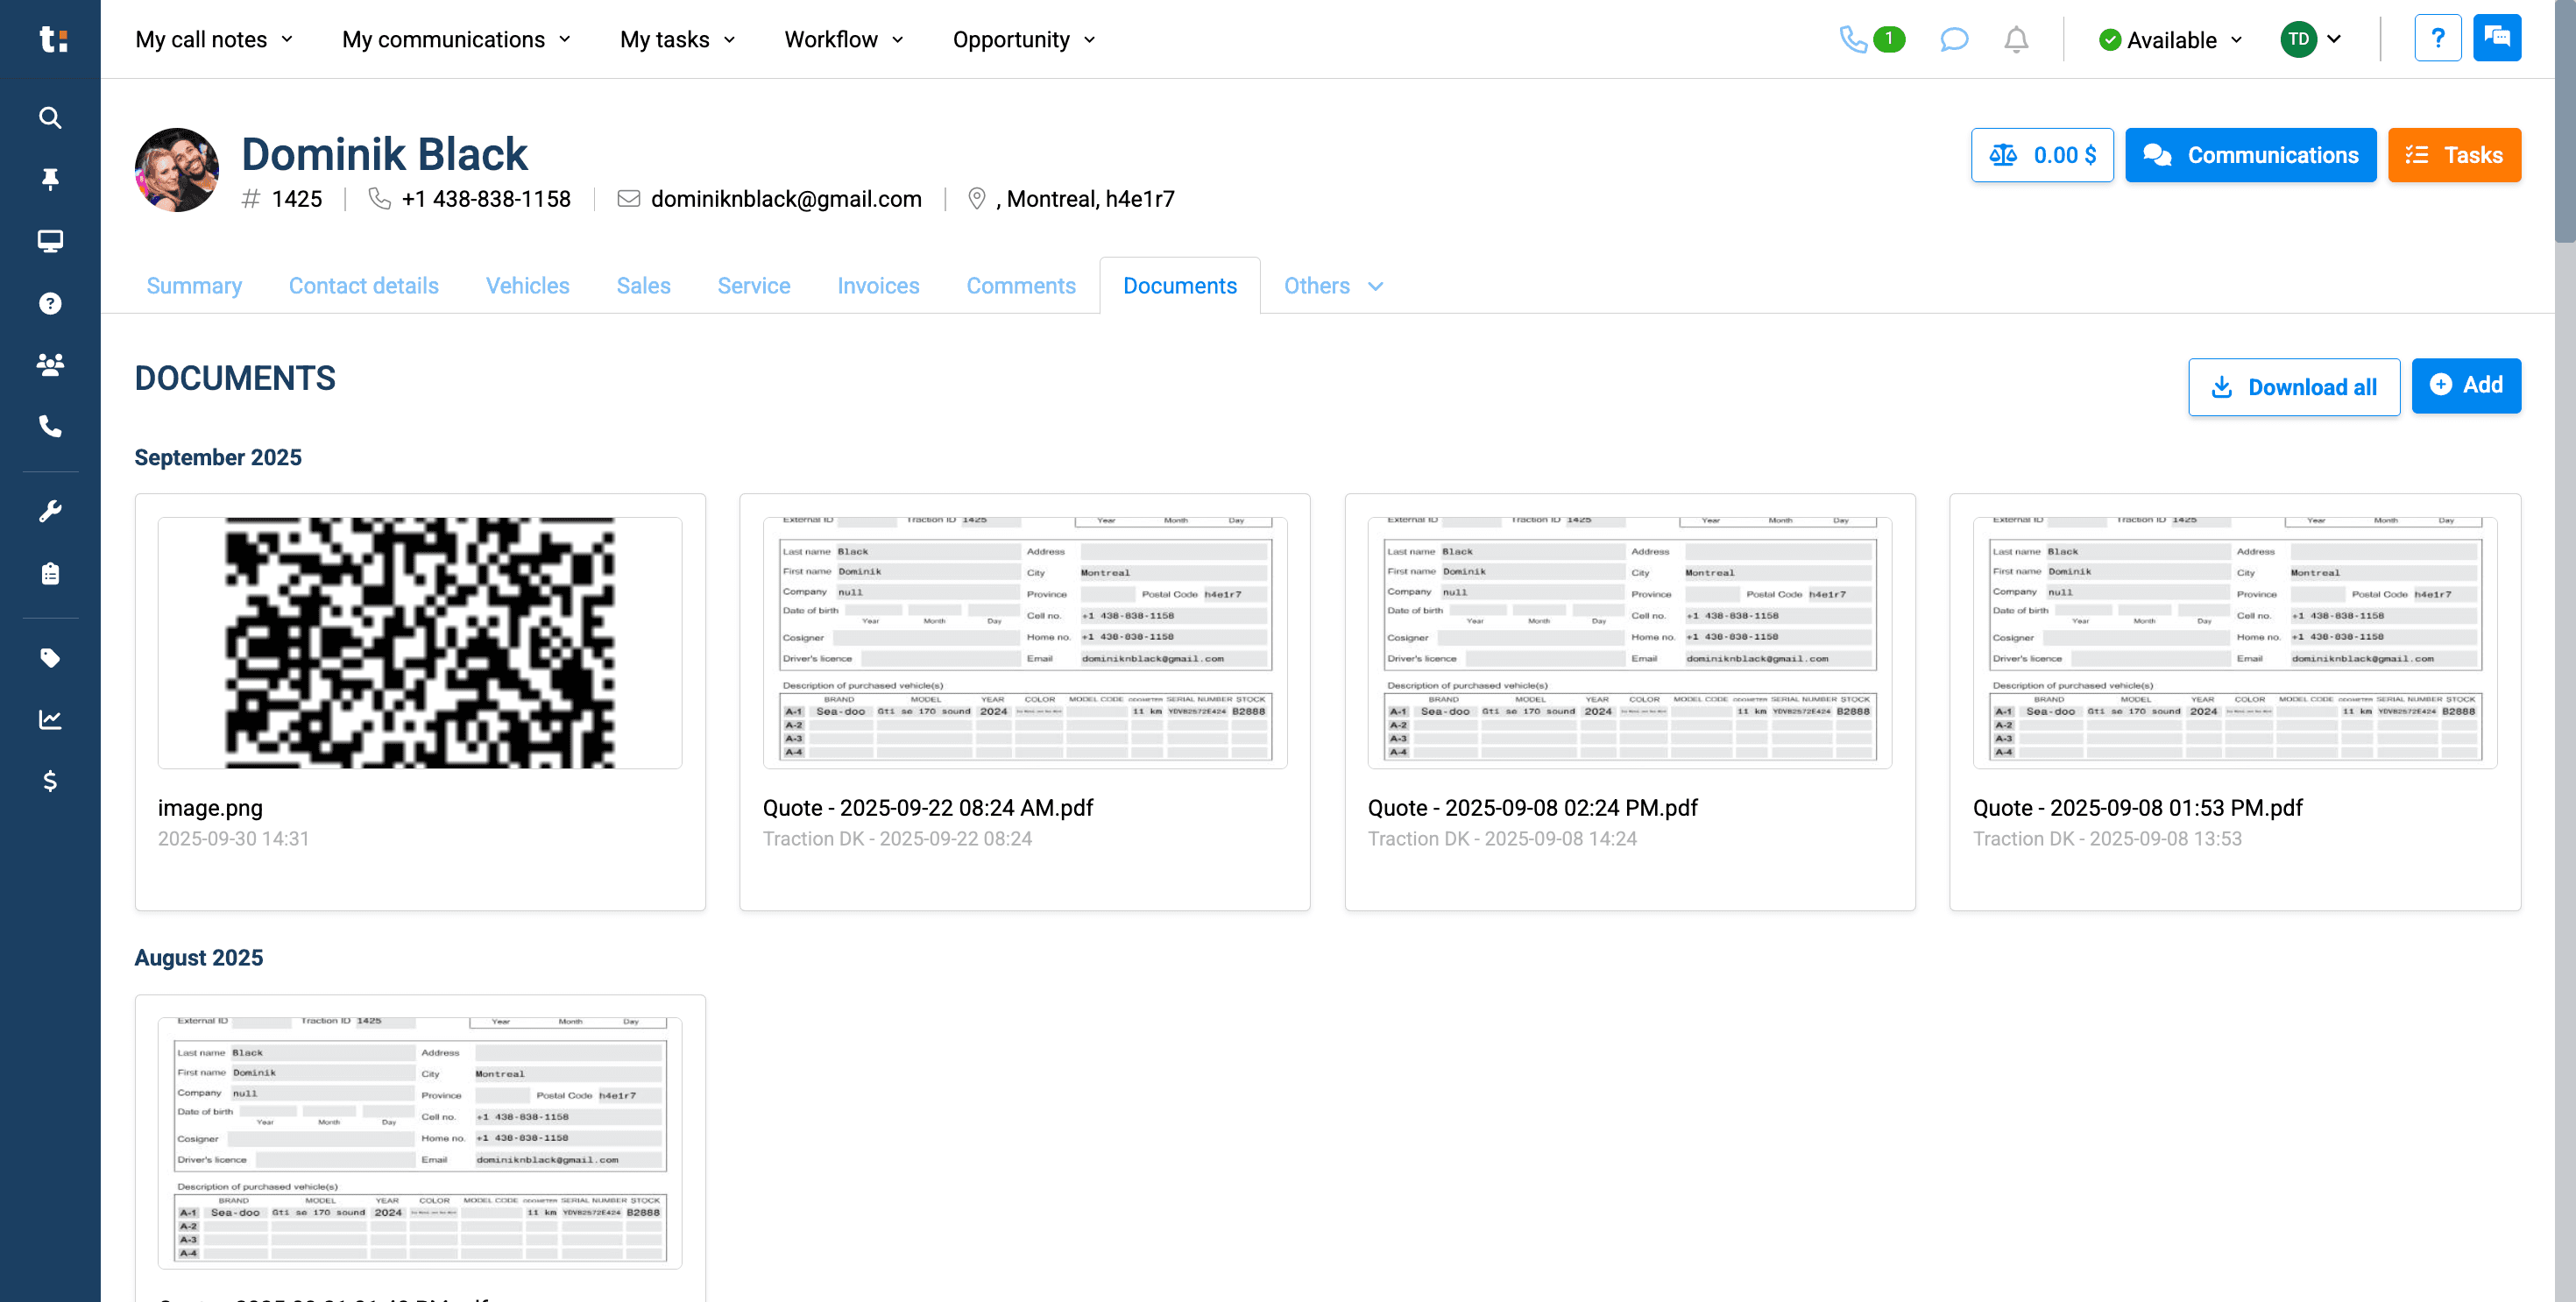2576x1302 pixels.
Task: Open the customers group sidebar icon
Action: coord(50,364)
